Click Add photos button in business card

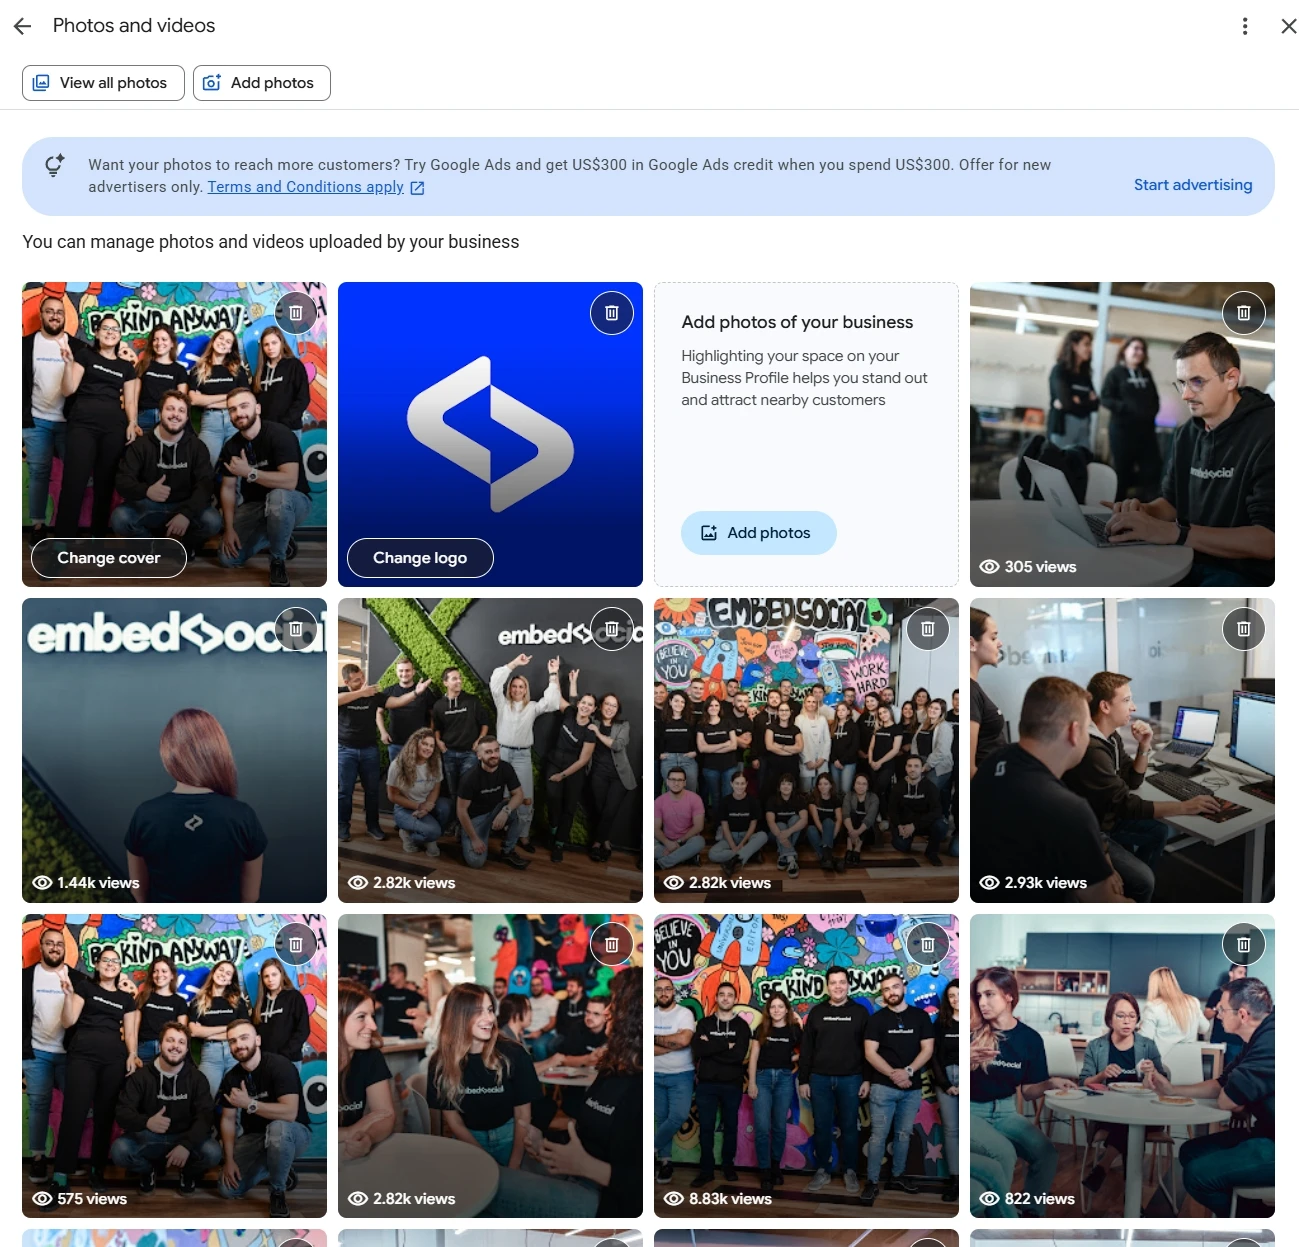pos(759,533)
